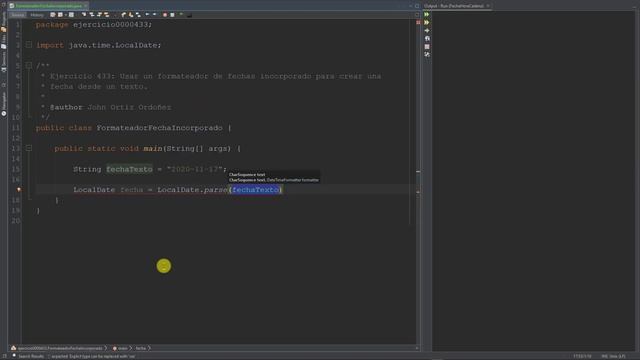Click the line number 20 in gutter

16,221
